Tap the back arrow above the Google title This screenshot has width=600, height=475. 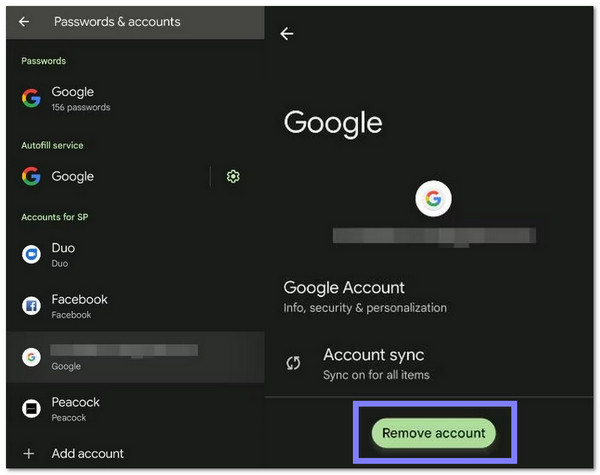coord(287,34)
